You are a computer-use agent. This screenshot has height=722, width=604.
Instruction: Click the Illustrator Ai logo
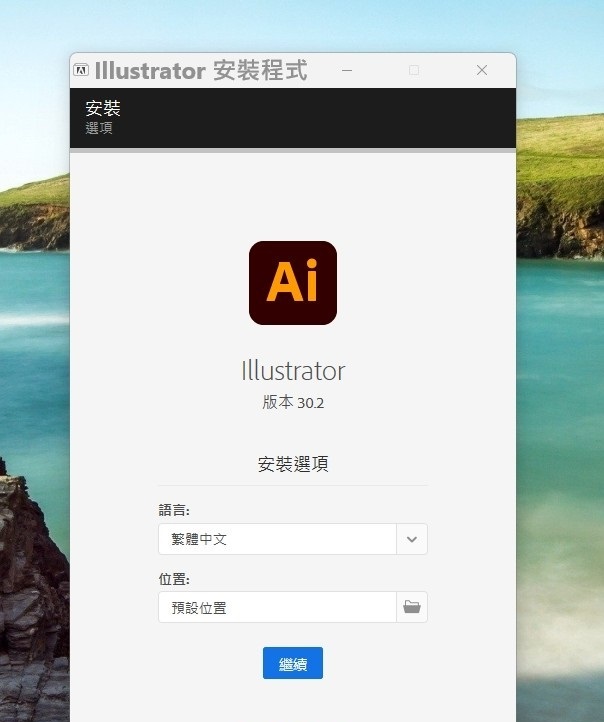coord(292,283)
